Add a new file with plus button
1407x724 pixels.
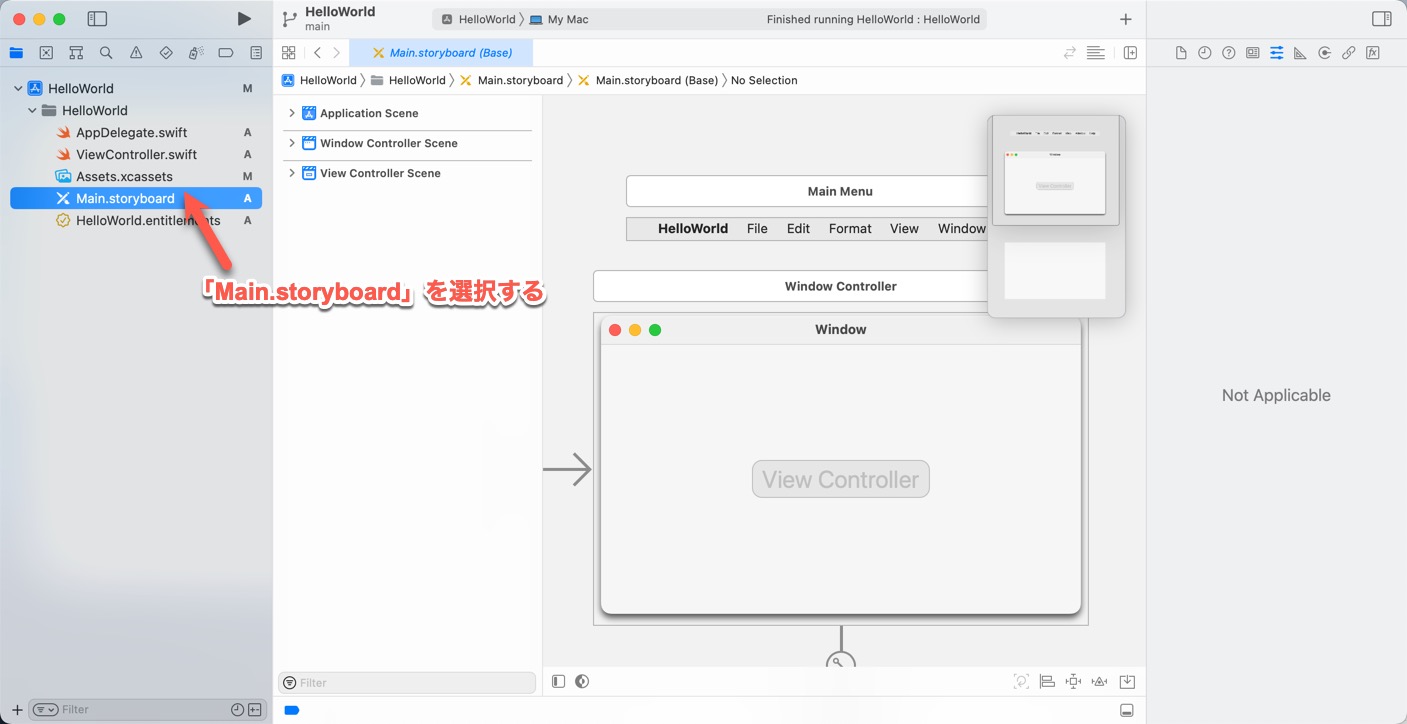[x=17, y=709]
